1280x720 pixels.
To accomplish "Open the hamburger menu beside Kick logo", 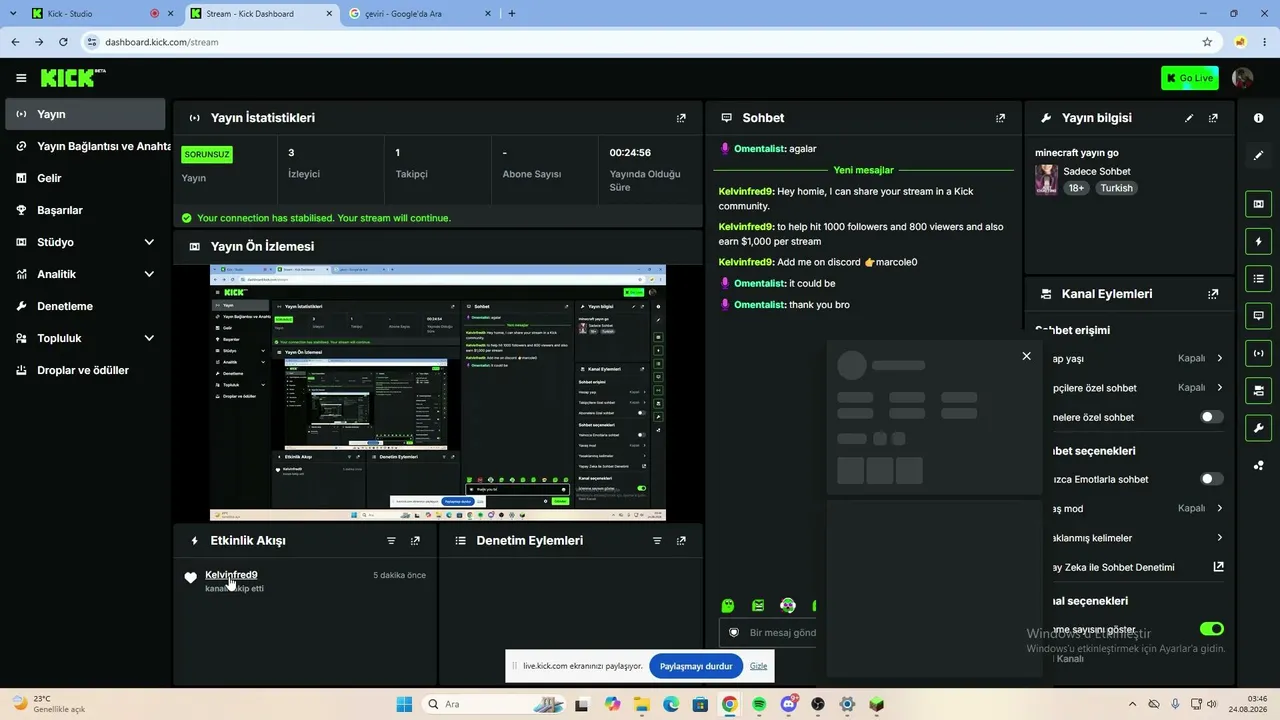I will pyautogui.click(x=21, y=78).
